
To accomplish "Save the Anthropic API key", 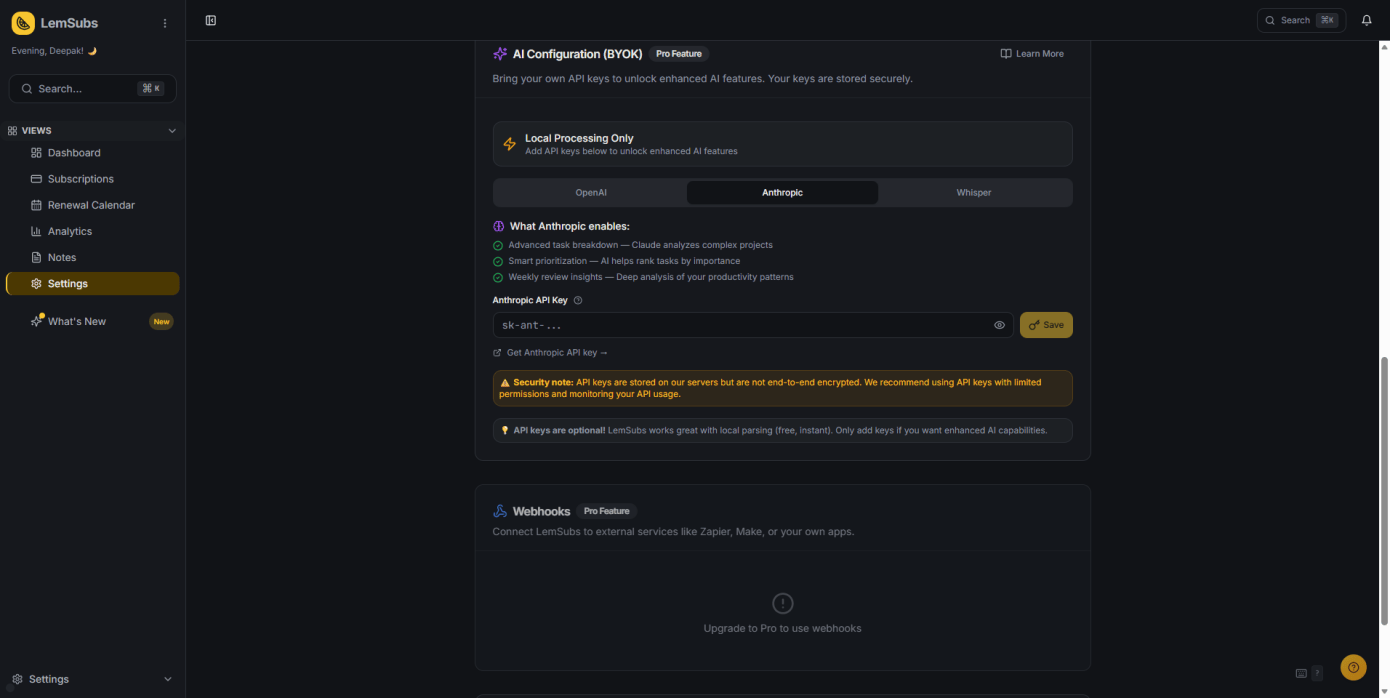I will [1045, 325].
